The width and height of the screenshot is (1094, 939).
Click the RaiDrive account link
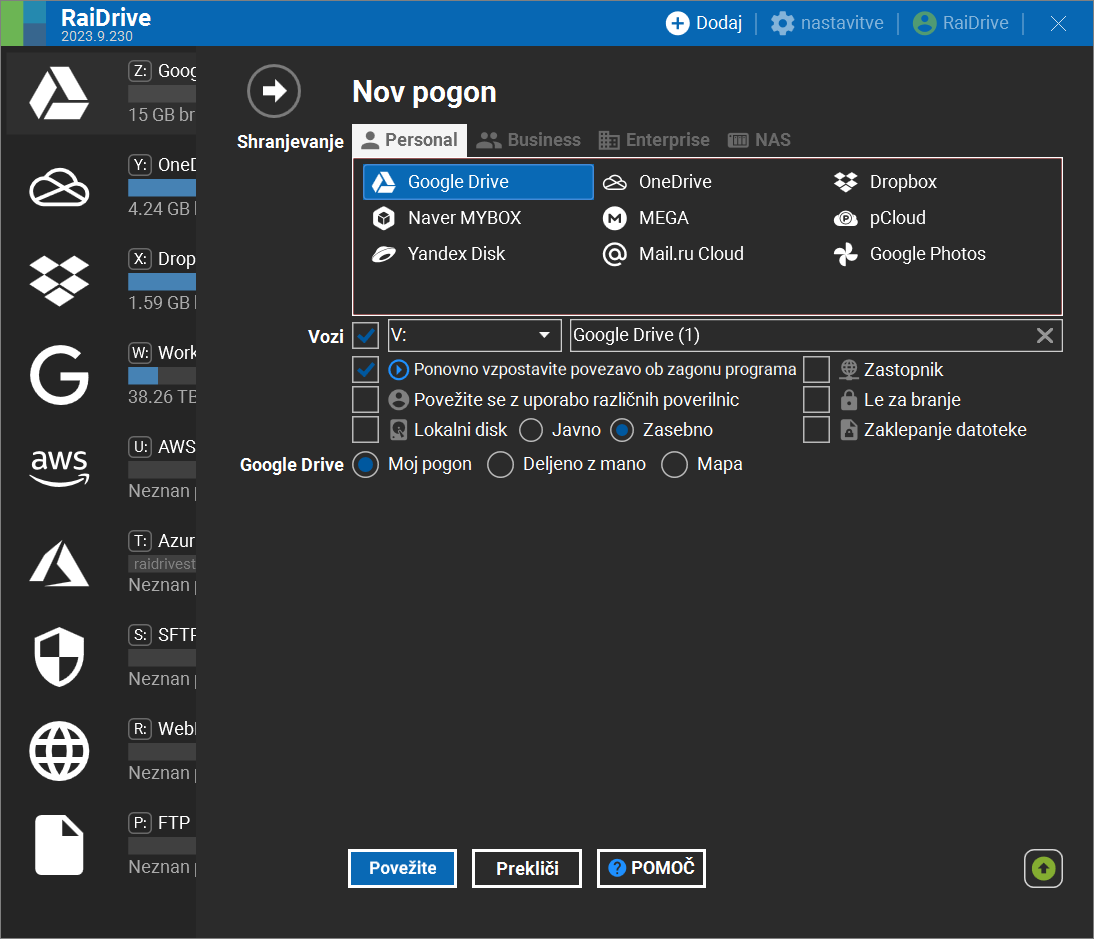click(975, 23)
